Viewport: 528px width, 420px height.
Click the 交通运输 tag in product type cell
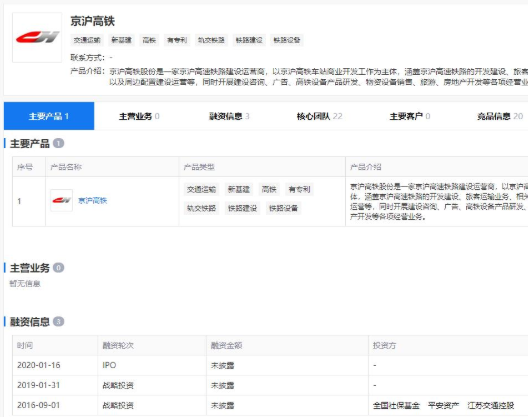pos(201,190)
